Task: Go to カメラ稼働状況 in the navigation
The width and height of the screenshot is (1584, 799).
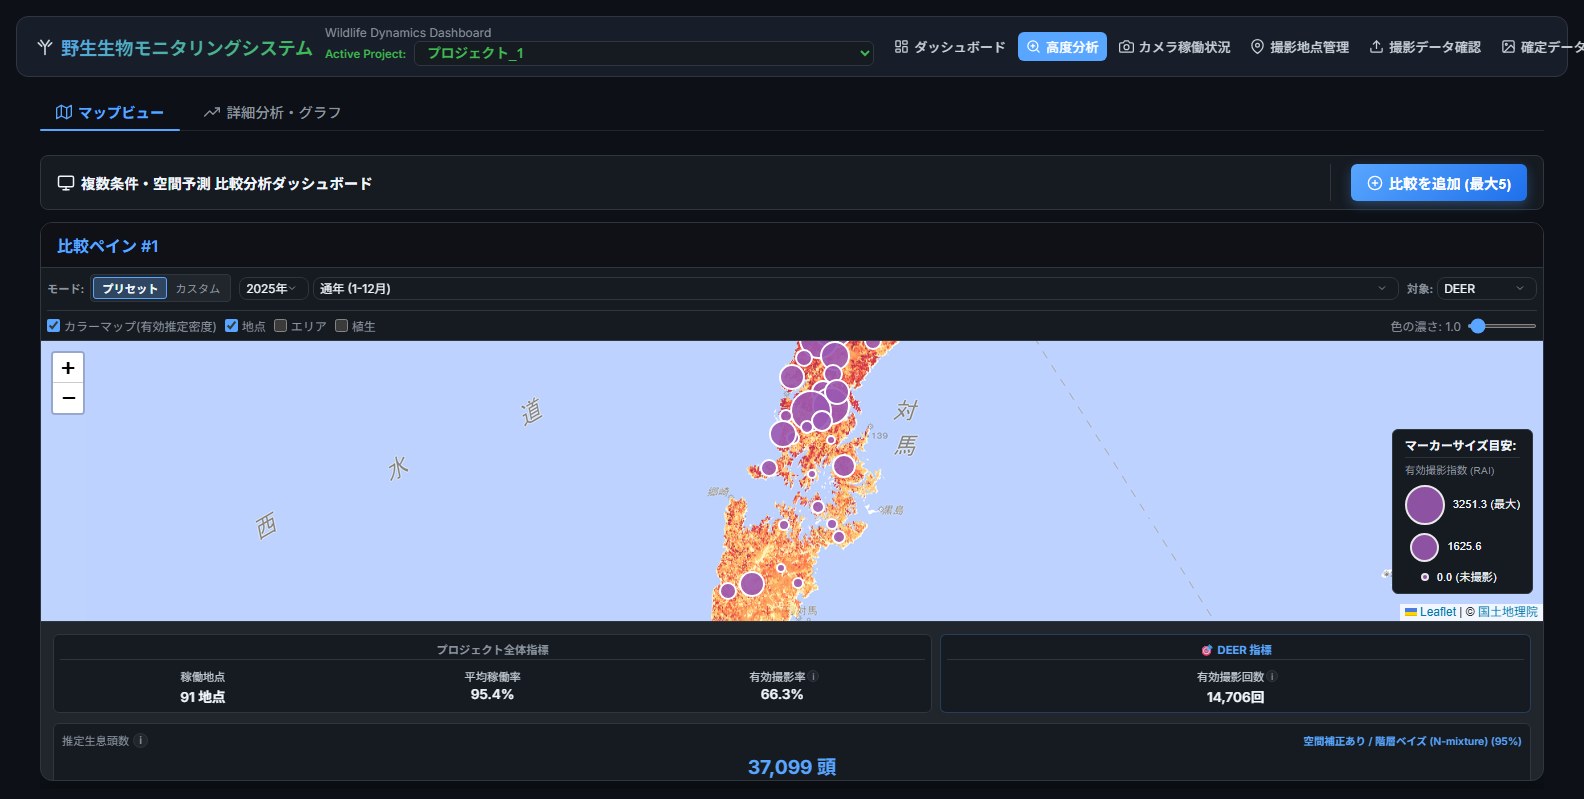Action: [1175, 47]
